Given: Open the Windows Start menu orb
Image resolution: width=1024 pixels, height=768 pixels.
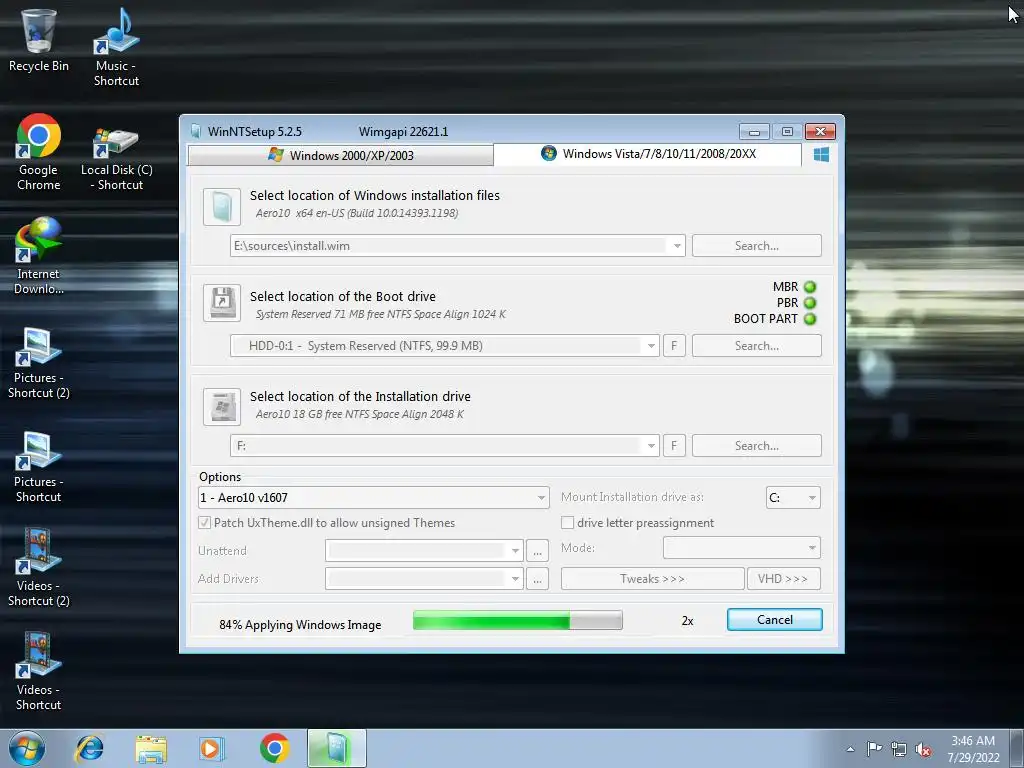Looking at the screenshot, I should pyautogui.click(x=27, y=748).
